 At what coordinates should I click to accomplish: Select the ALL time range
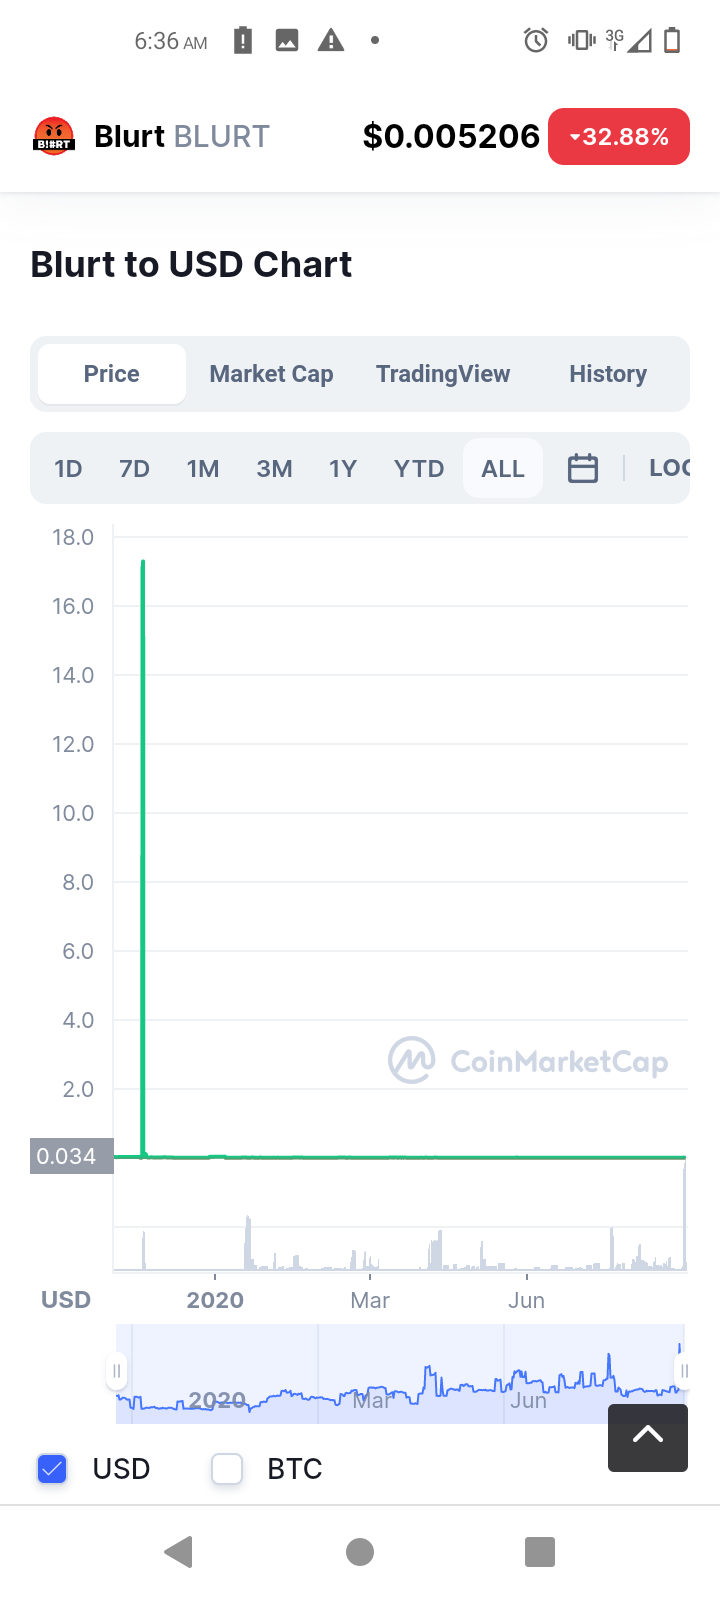pos(503,469)
